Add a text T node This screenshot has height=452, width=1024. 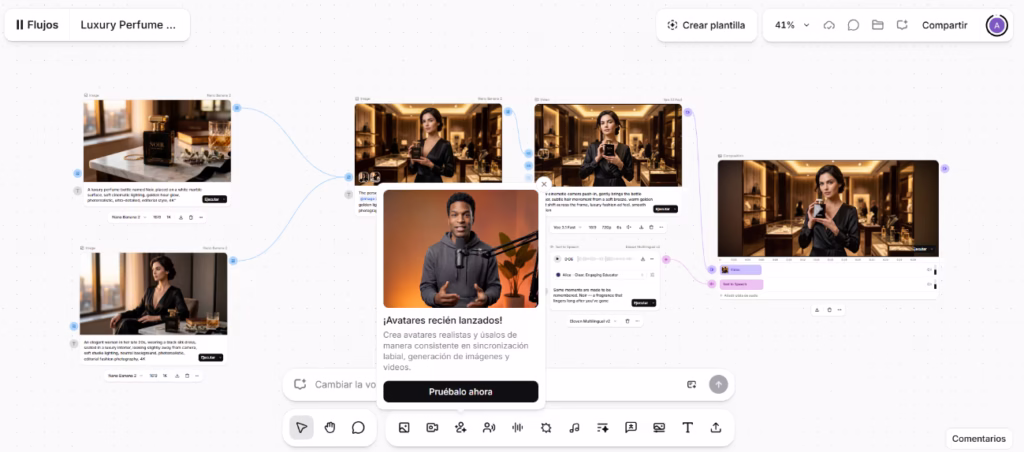tap(687, 428)
